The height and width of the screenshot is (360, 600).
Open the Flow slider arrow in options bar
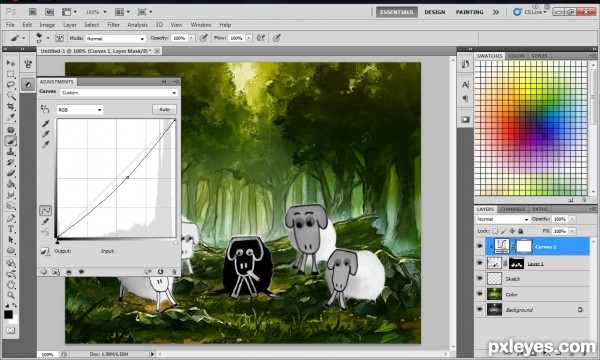249,38
